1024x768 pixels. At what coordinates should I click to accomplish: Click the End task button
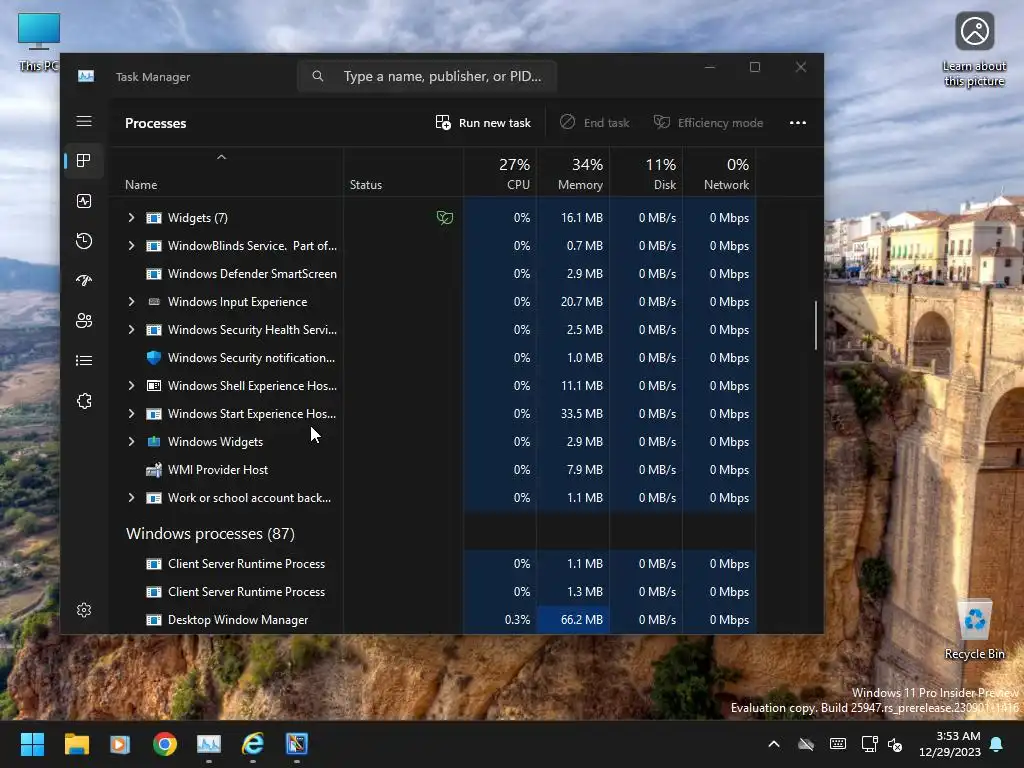[595, 123]
